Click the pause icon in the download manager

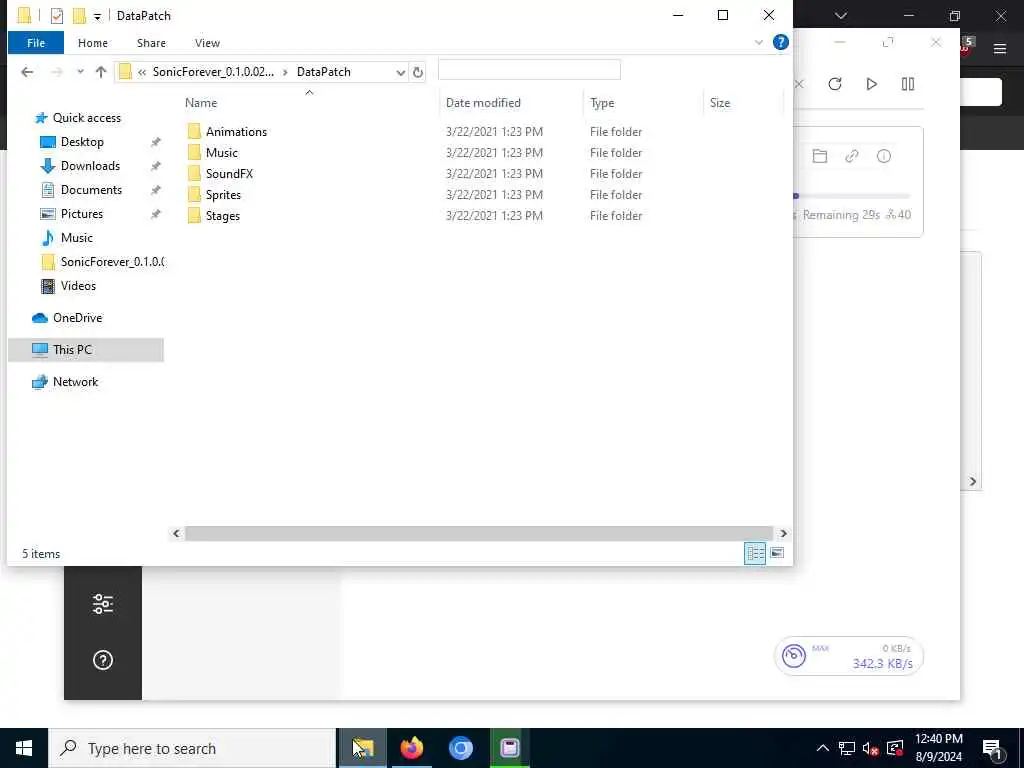908,84
